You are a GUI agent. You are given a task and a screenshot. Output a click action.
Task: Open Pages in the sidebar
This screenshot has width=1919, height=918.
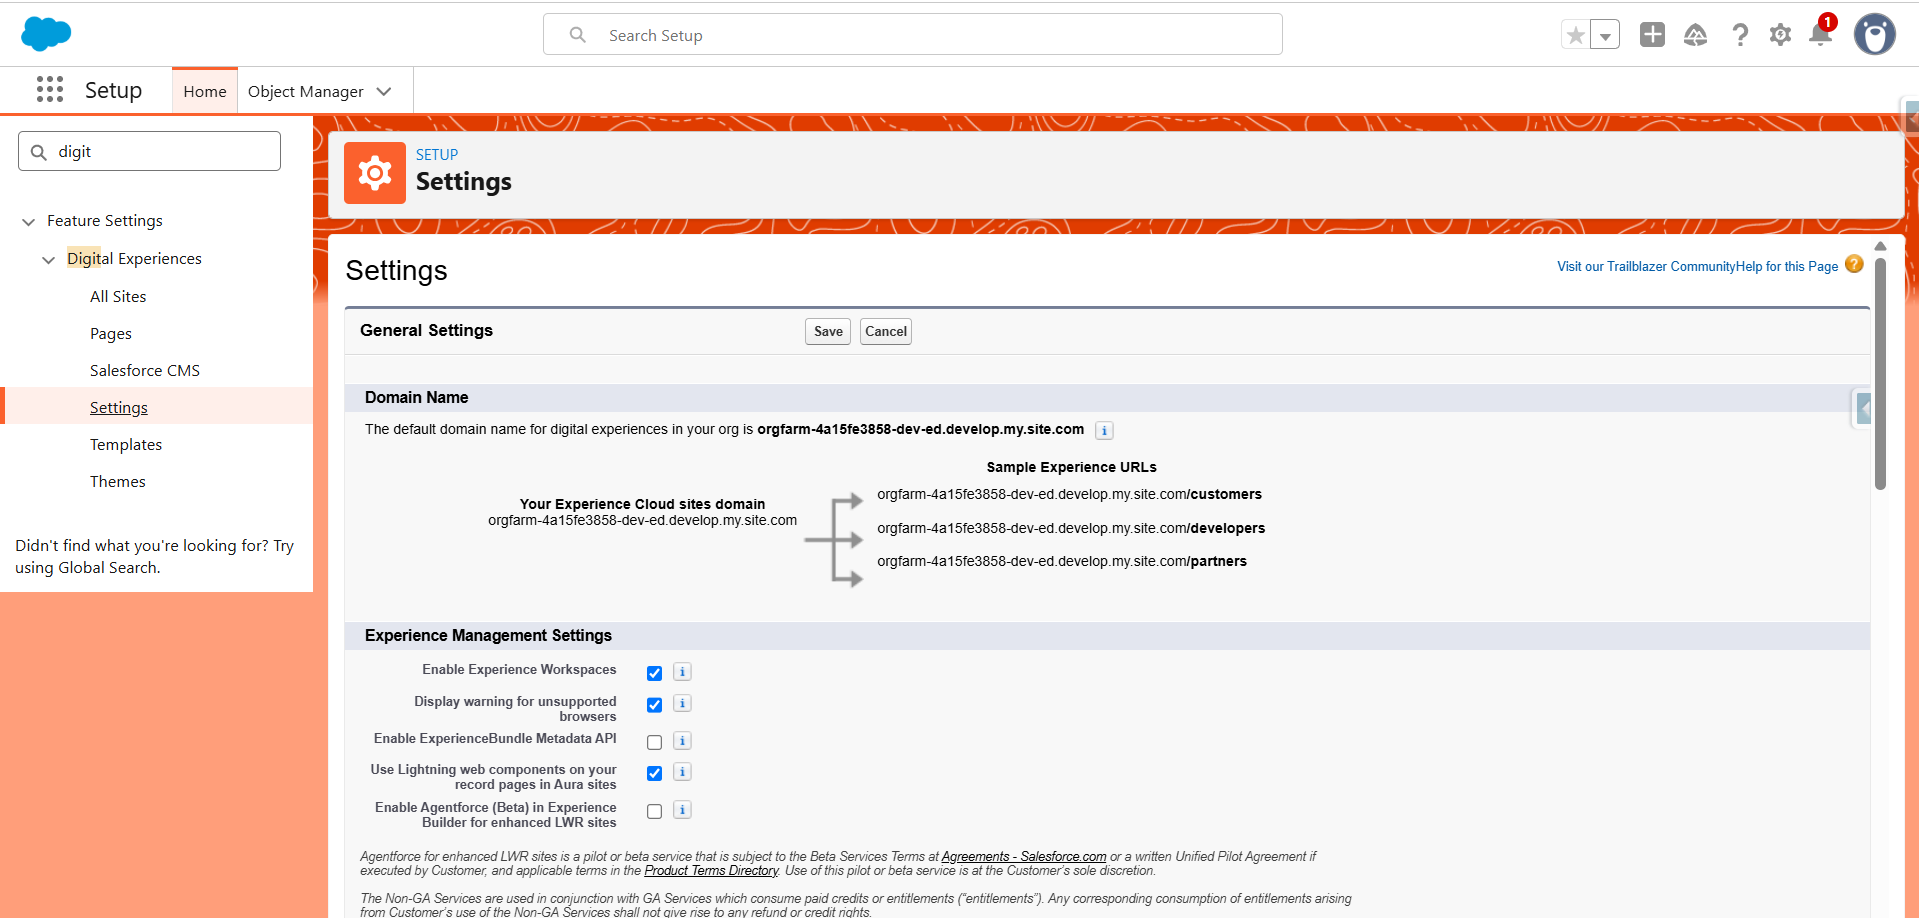111,333
